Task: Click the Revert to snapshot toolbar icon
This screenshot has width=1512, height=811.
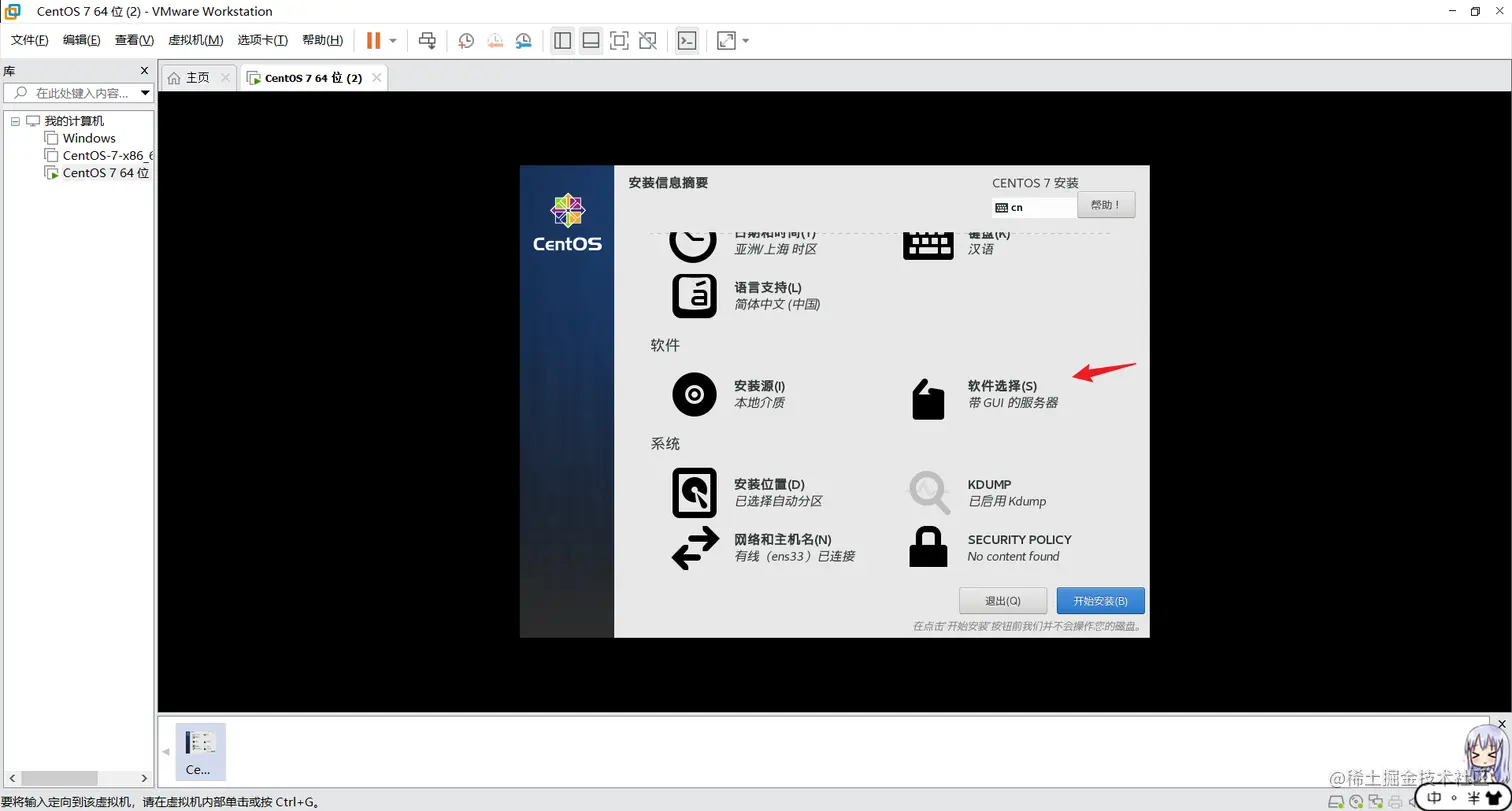Action: tap(495, 41)
